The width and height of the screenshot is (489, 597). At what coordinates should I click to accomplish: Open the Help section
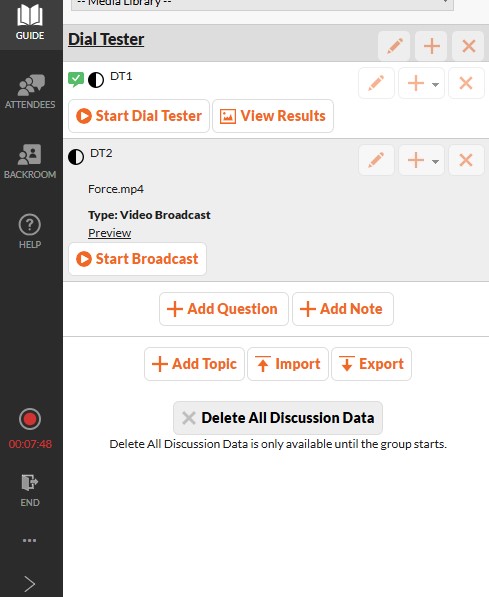point(30,231)
